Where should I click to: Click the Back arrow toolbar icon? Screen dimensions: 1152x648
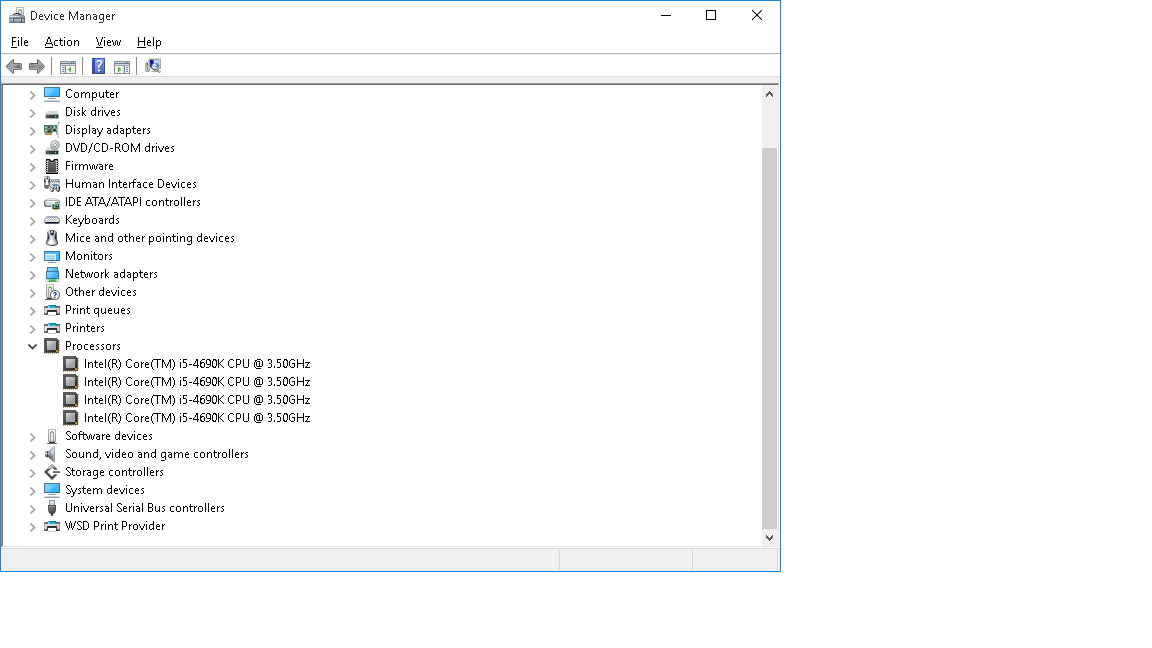14,67
